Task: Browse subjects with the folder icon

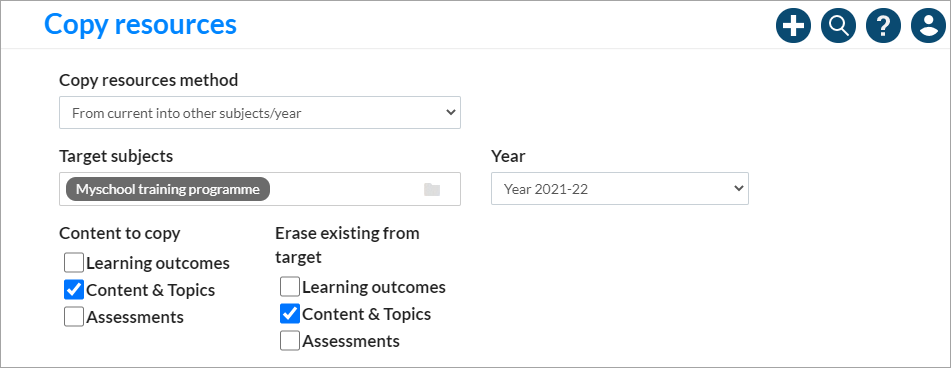Action: coord(432,189)
